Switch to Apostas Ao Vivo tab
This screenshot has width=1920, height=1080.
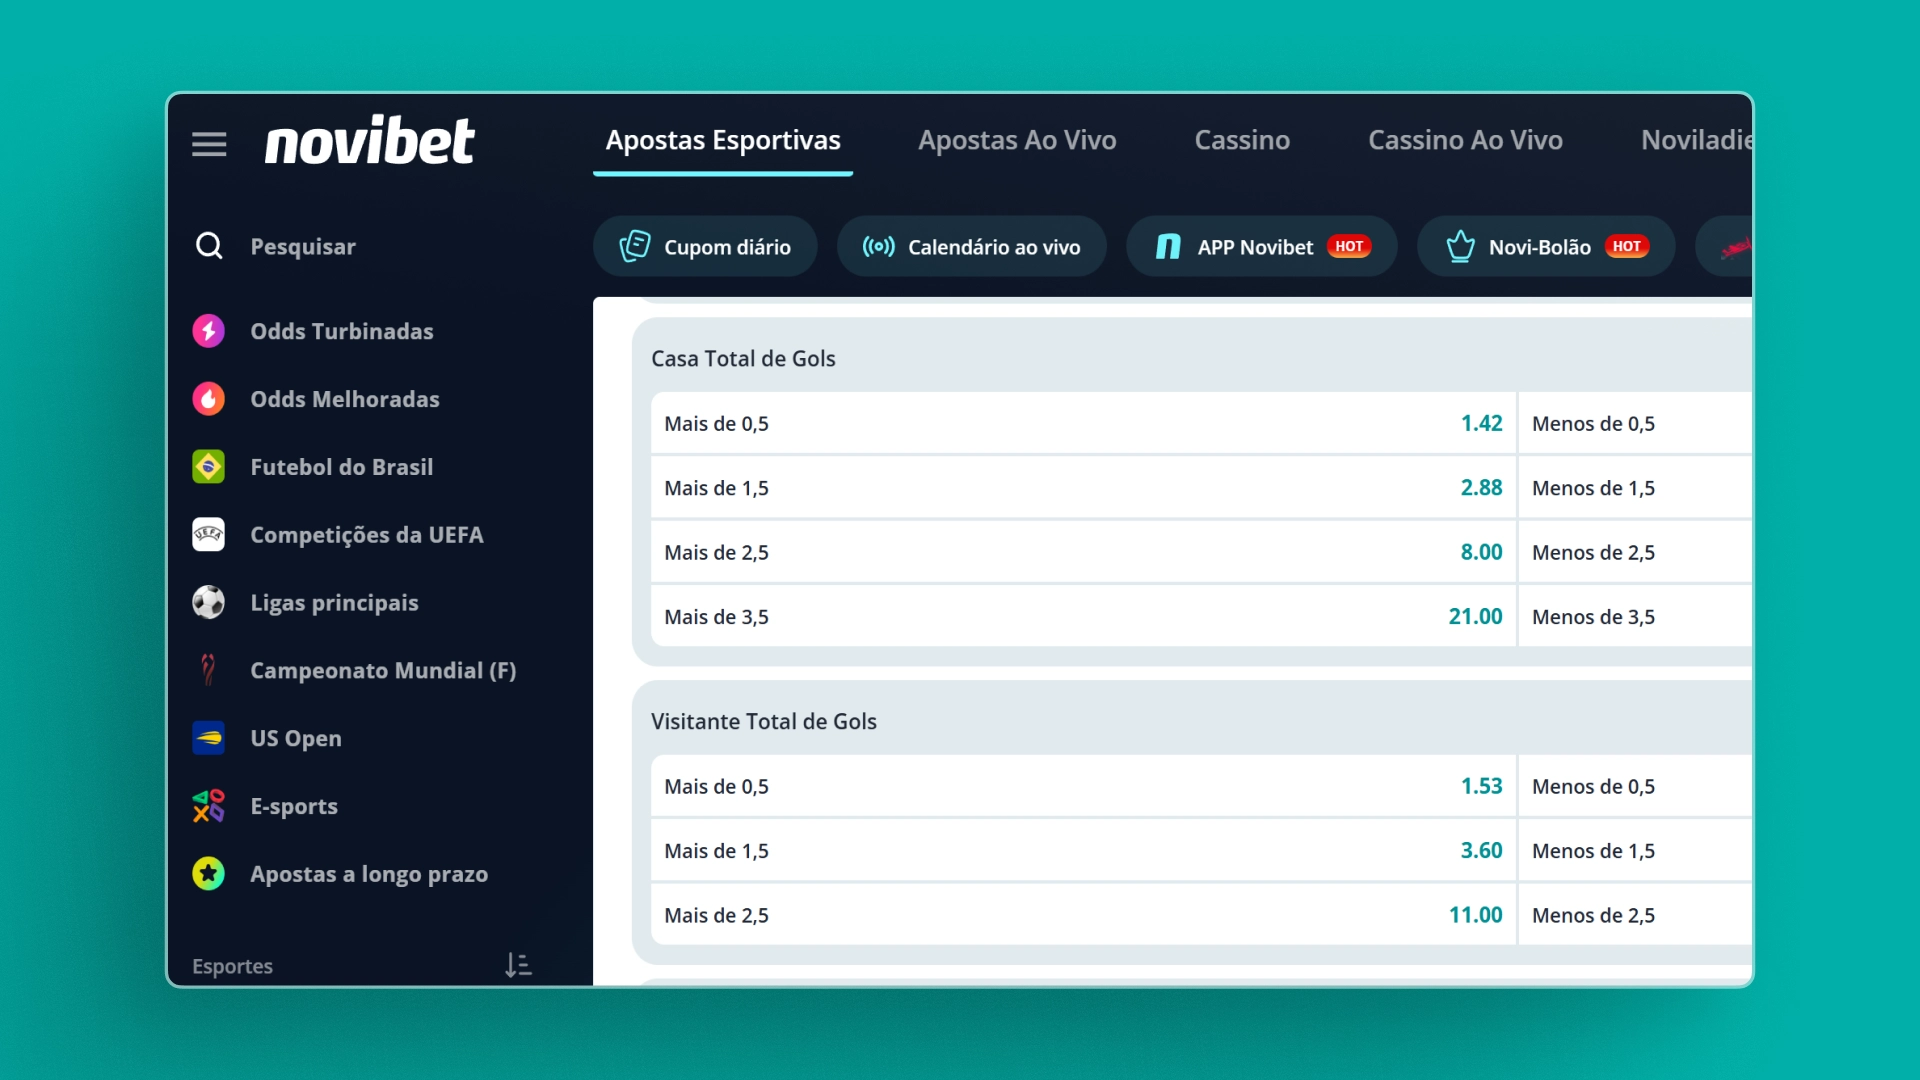click(1017, 140)
